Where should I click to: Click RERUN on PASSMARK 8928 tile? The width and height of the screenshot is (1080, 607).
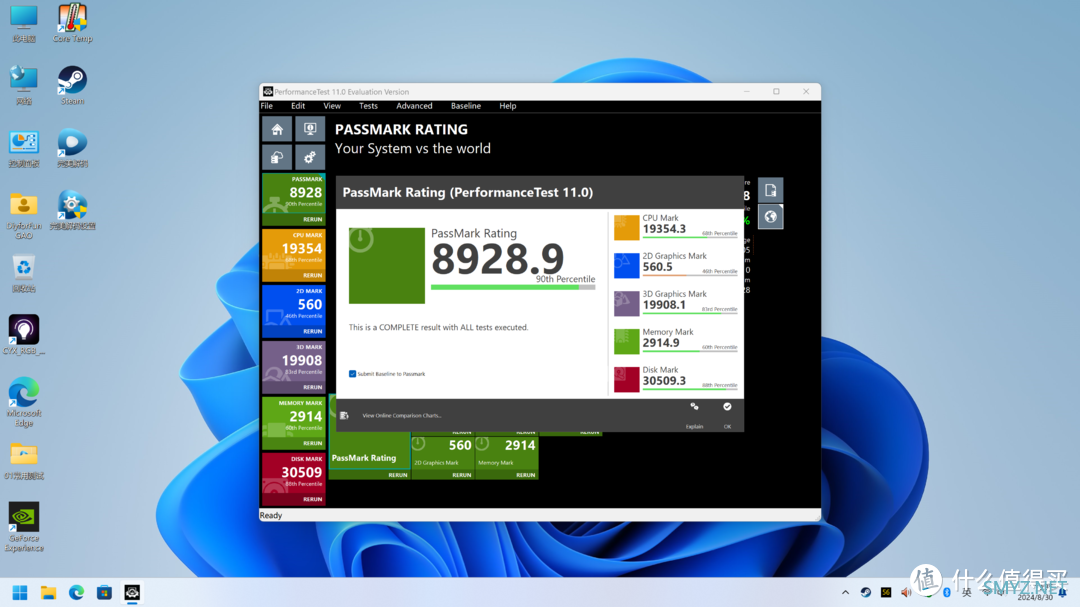313,219
